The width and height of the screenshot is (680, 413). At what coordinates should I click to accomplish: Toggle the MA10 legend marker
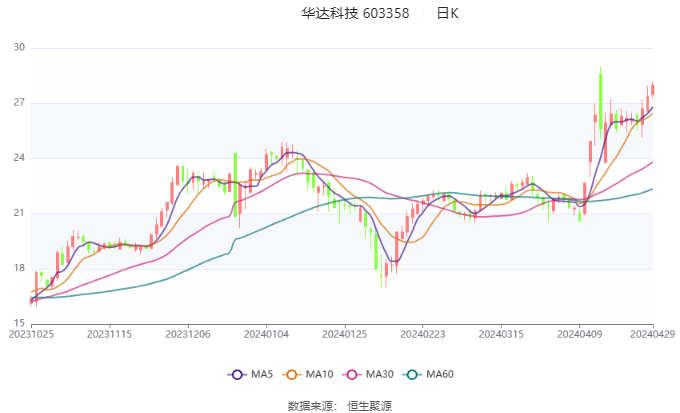[291, 375]
